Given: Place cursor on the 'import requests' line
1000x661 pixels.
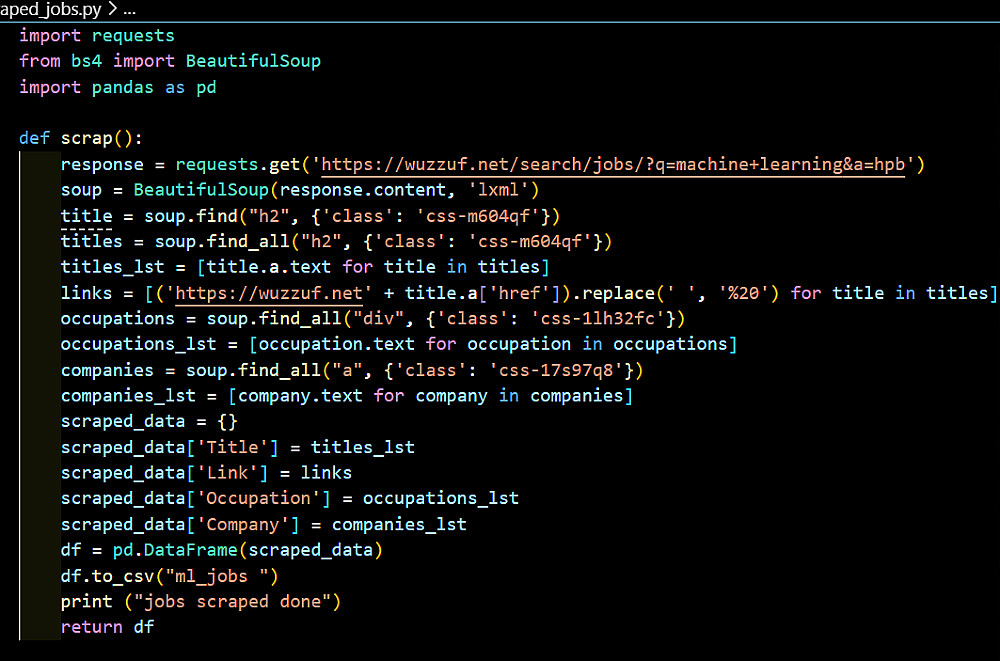Looking at the screenshot, I should click(96, 35).
